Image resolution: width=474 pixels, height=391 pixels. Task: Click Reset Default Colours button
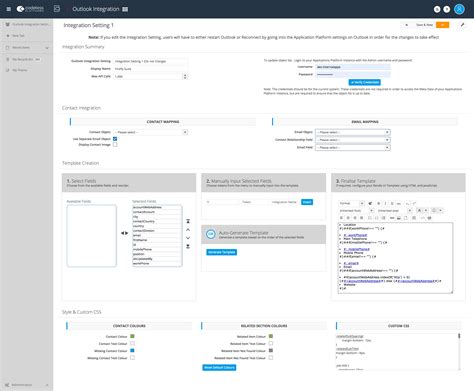tap(219, 367)
